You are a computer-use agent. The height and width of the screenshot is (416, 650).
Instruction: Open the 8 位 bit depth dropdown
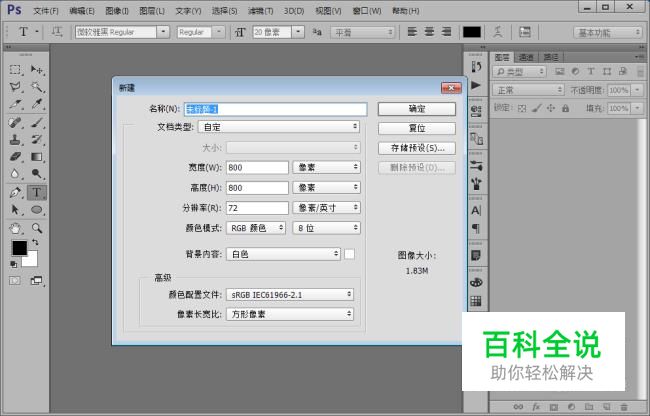327,228
